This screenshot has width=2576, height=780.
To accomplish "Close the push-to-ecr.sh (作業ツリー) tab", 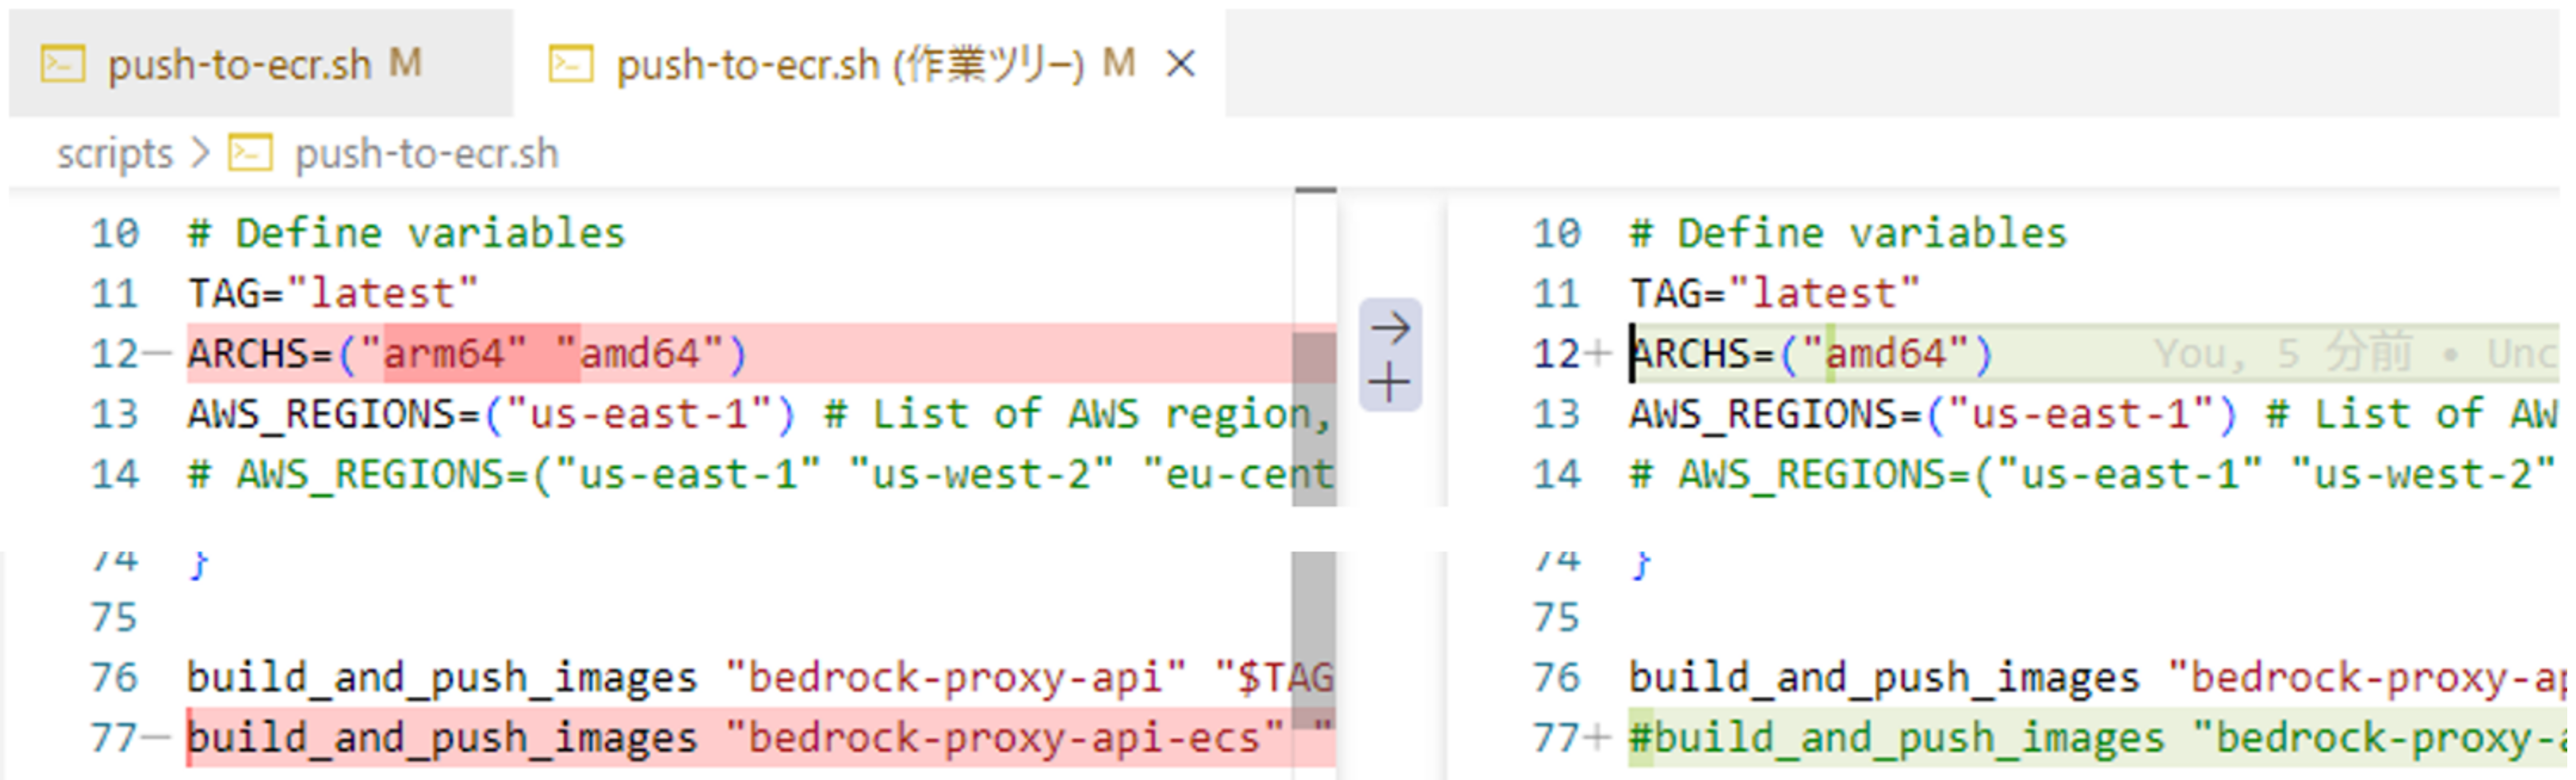I will 1181,65.
